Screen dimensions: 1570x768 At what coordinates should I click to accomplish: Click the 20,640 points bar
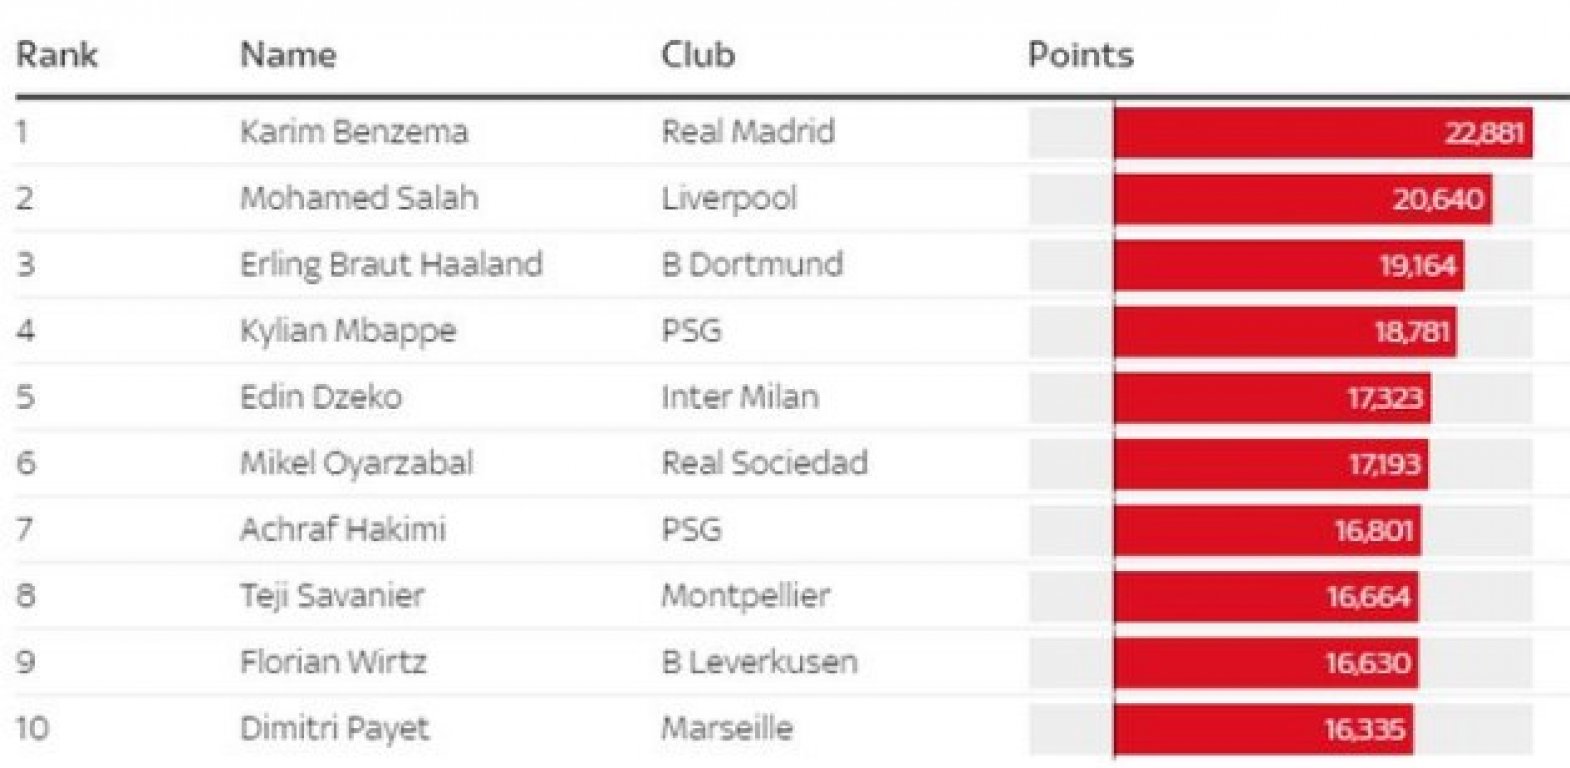(1303, 199)
